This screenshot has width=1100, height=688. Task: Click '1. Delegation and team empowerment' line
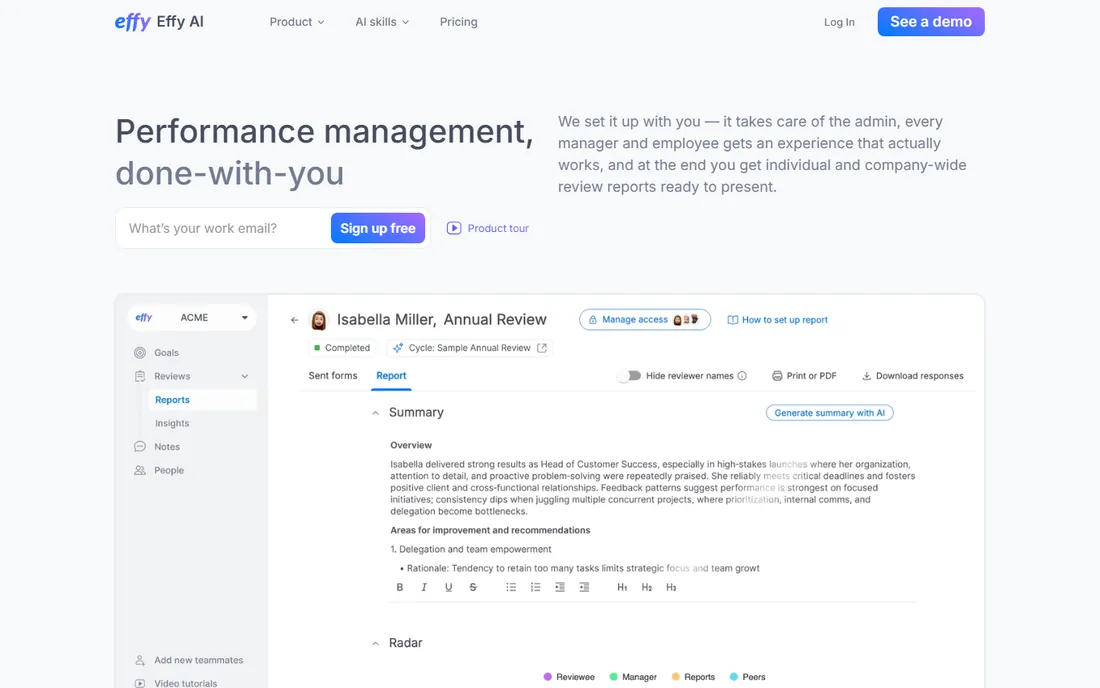[471, 549]
